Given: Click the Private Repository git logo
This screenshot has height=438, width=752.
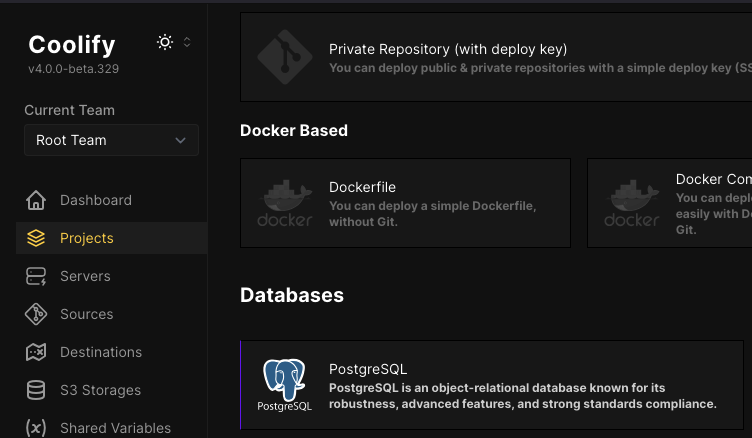Looking at the screenshot, I should tap(285, 57).
